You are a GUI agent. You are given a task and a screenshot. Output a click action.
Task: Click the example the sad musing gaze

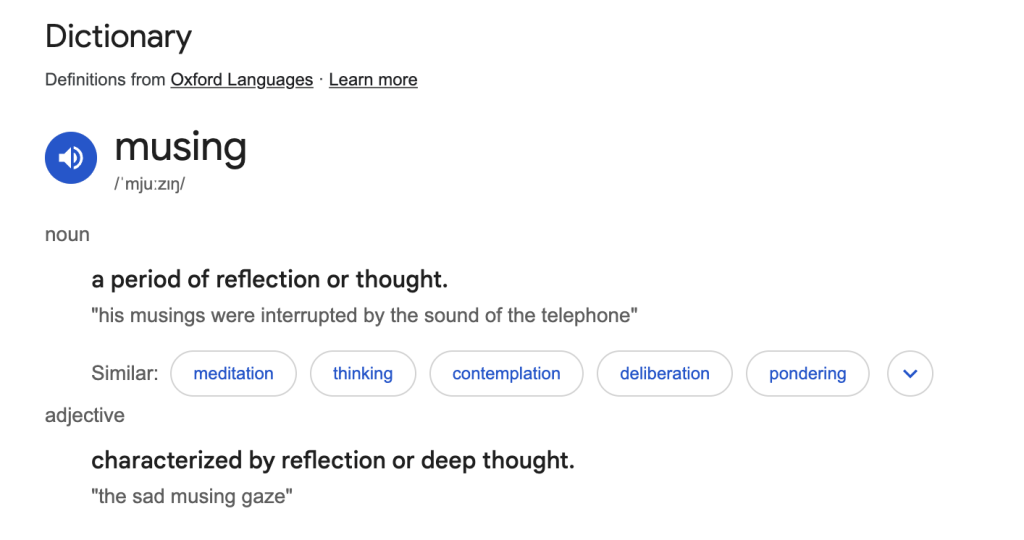tap(191, 496)
